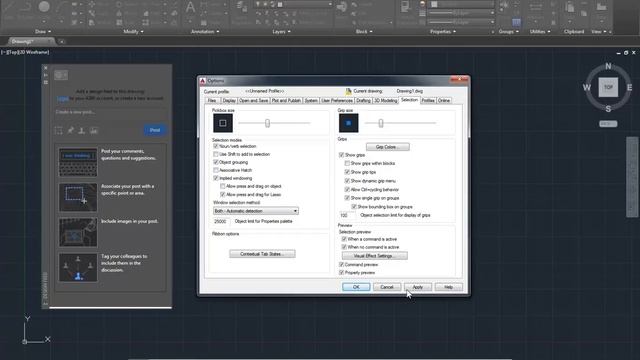Click the Apply button in Options
The width and height of the screenshot is (640, 360).
pyautogui.click(x=418, y=287)
